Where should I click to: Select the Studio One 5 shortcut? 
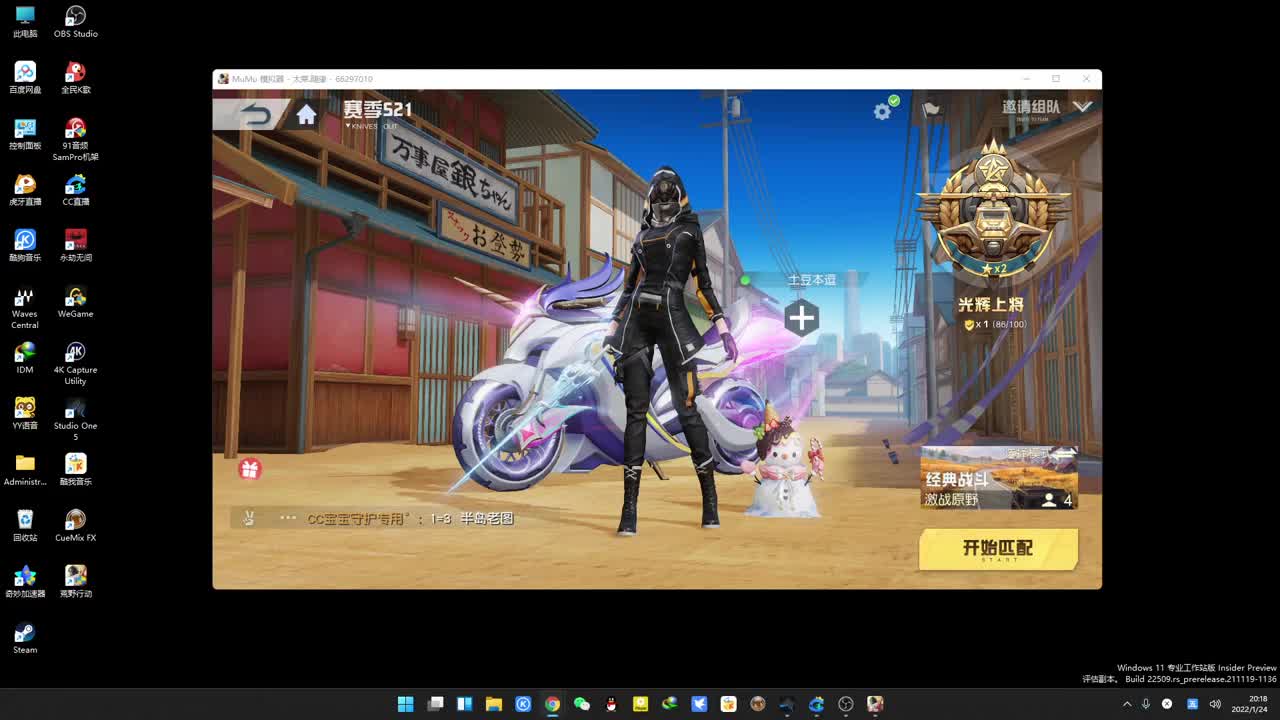coord(75,420)
